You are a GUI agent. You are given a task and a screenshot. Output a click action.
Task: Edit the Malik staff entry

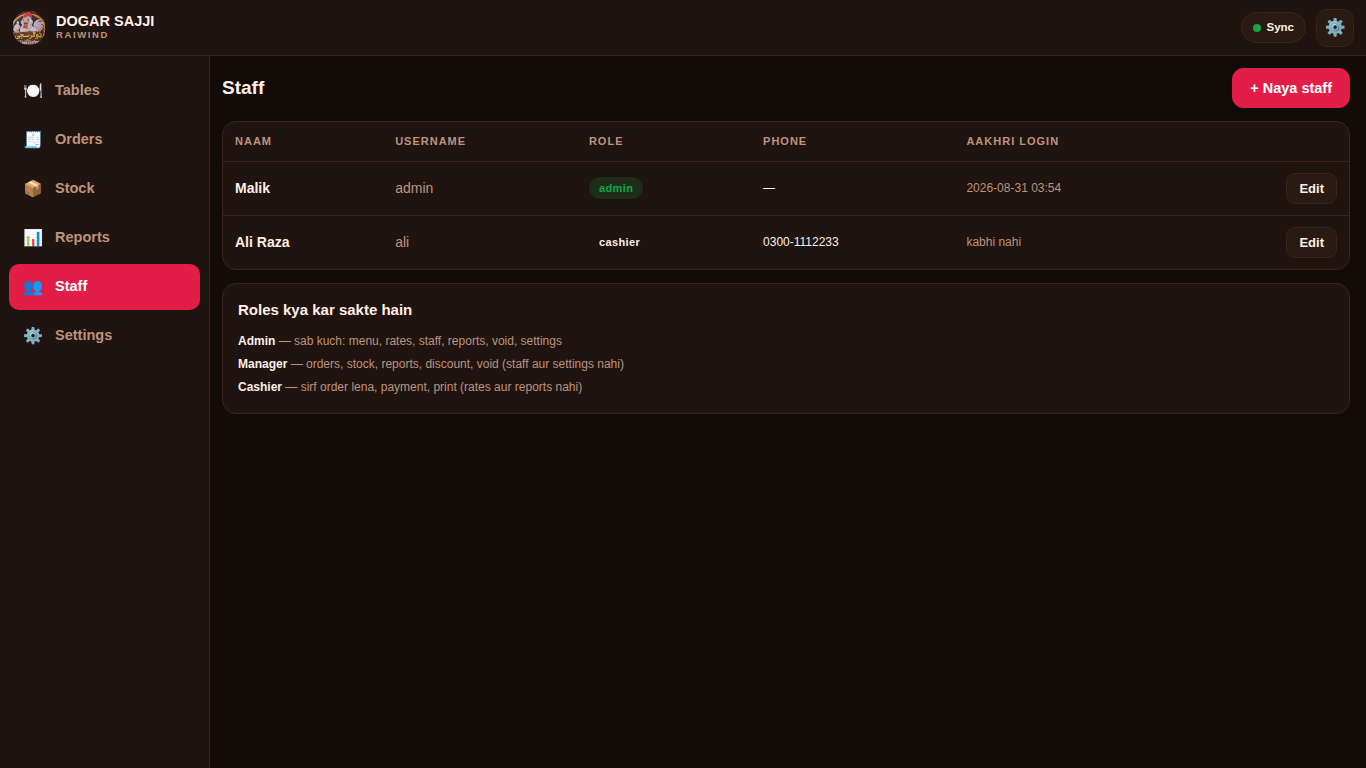[1311, 188]
